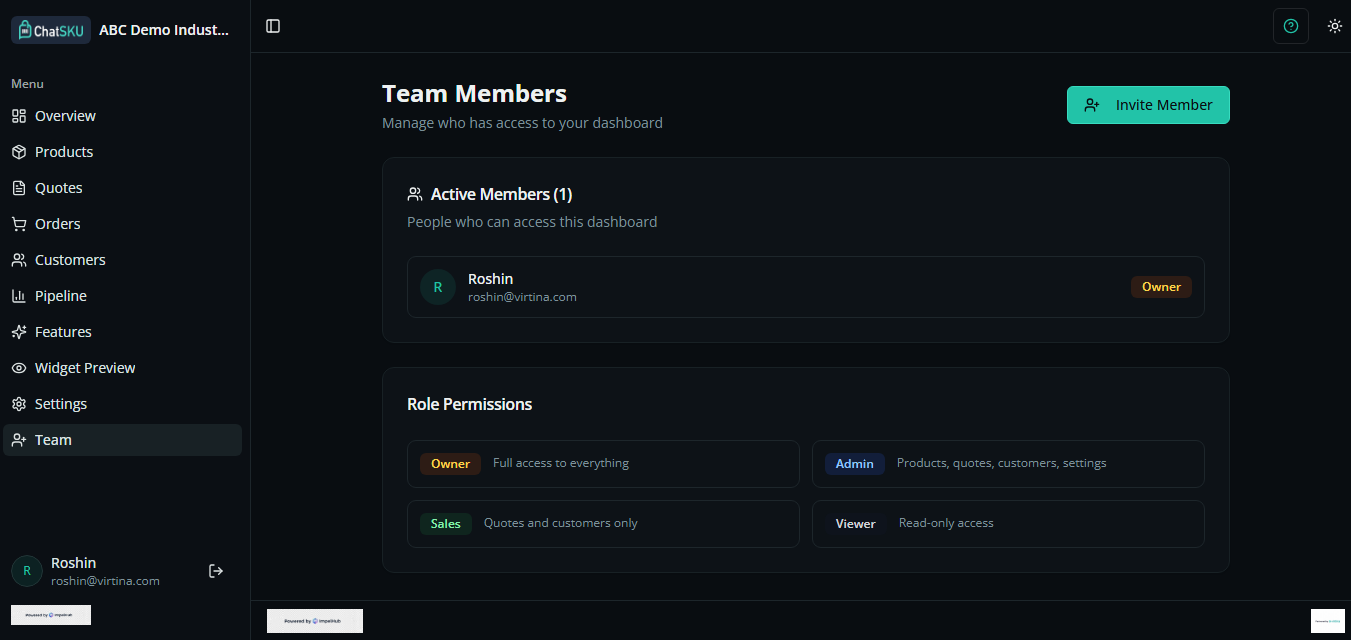The image size is (1351, 640).
Task: Open Settings from the sidebar menu
Action: click(x=62, y=403)
